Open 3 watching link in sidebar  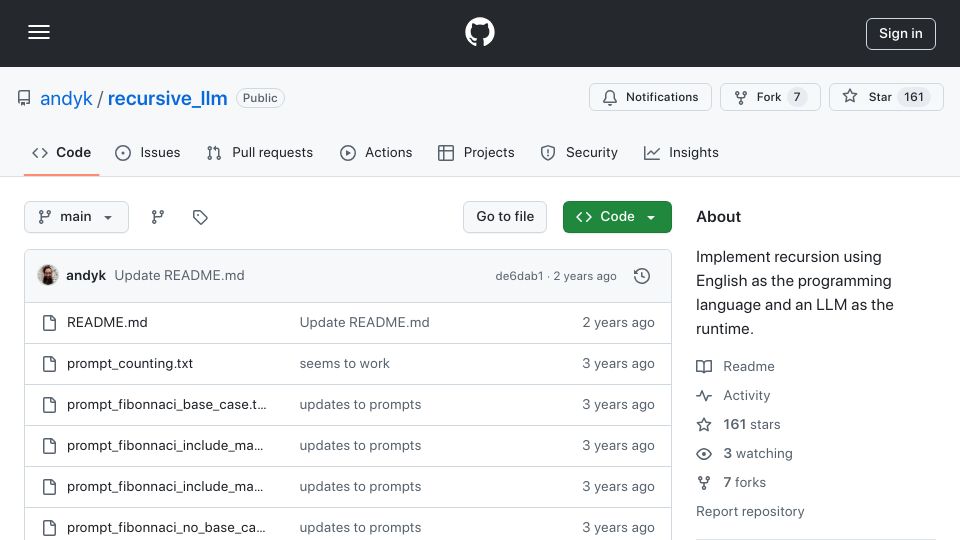click(x=758, y=454)
